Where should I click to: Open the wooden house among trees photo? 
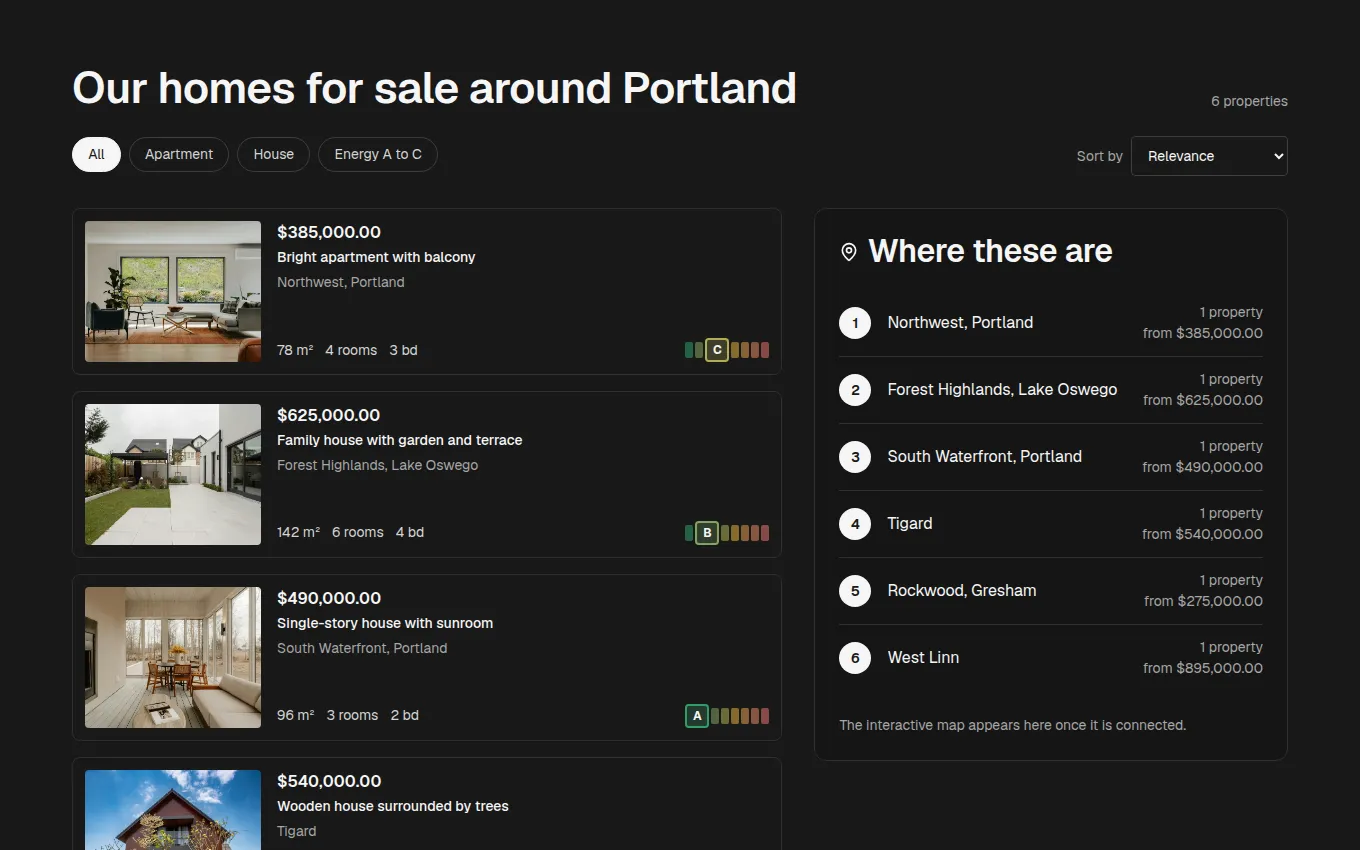(173, 810)
